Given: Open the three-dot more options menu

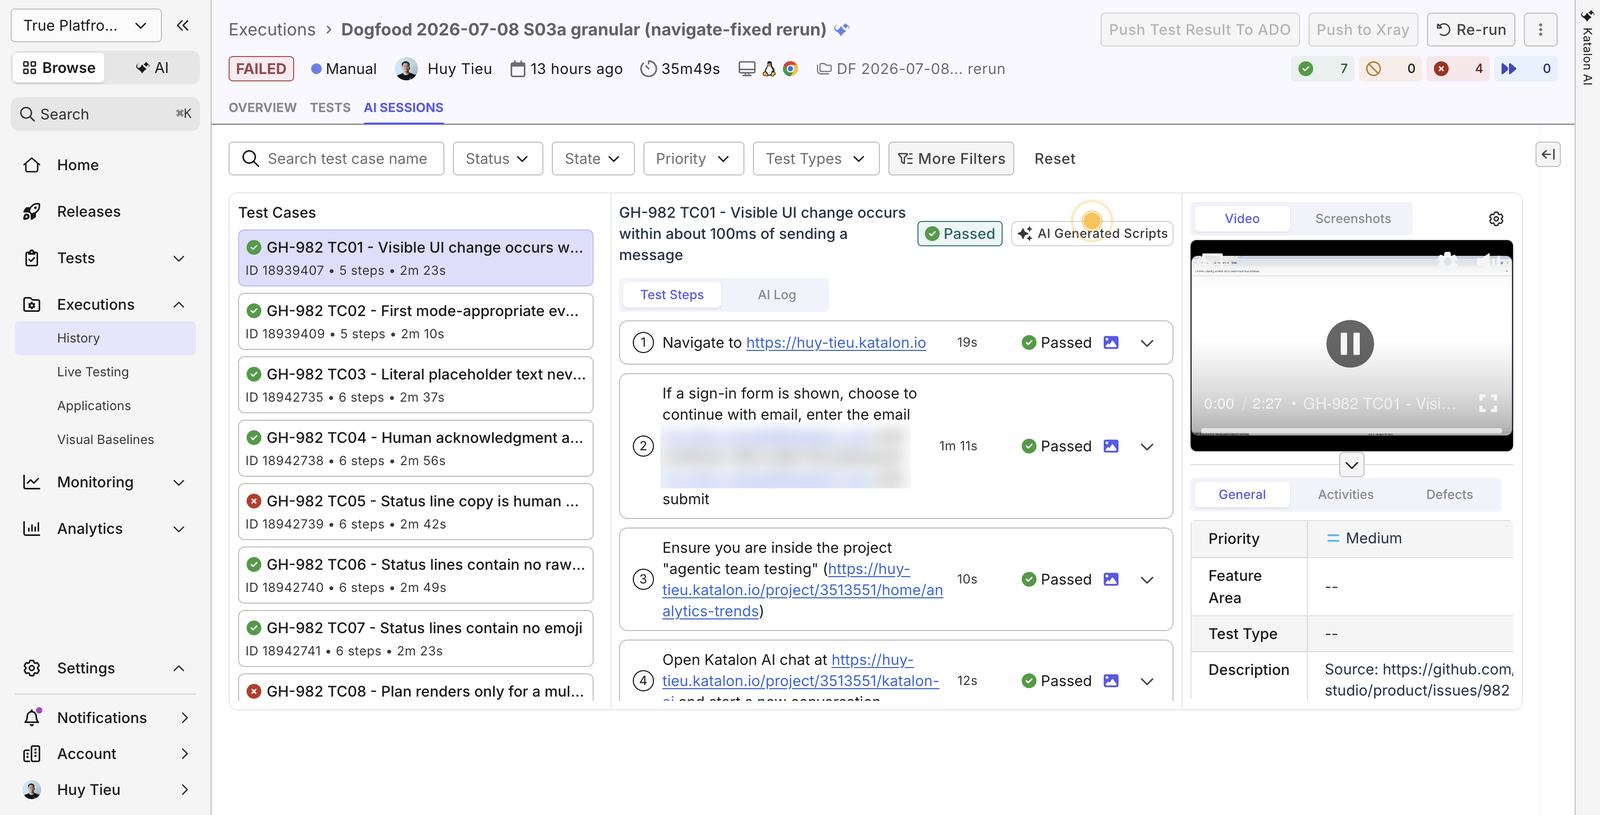Looking at the screenshot, I should 1540,30.
